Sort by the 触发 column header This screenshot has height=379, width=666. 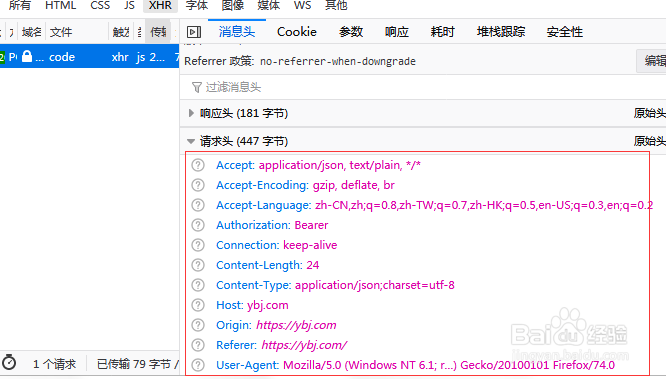[121, 32]
